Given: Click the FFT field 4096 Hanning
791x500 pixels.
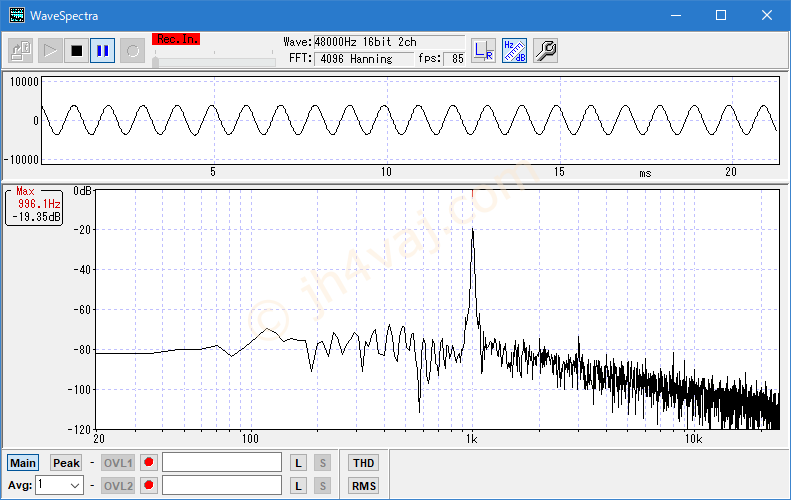Looking at the screenshot, I should coord(364,59).
